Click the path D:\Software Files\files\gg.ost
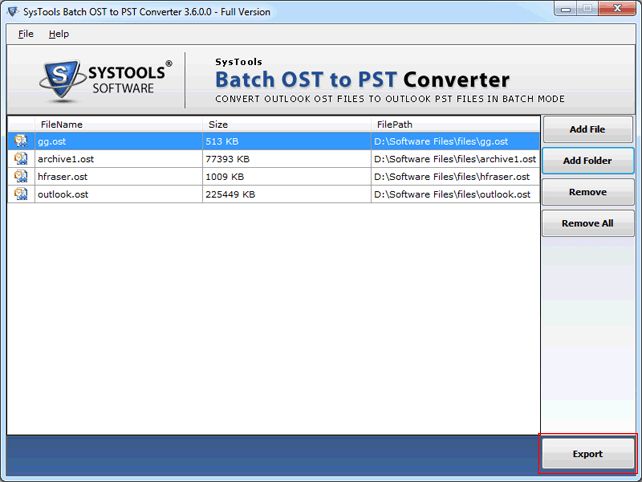642x482 pixels. point(441,142)
